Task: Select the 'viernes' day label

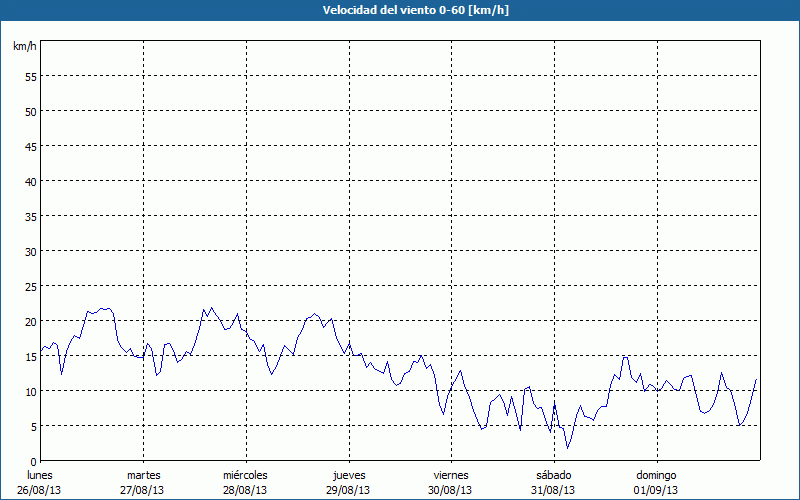Action: (x=450, y=475)
